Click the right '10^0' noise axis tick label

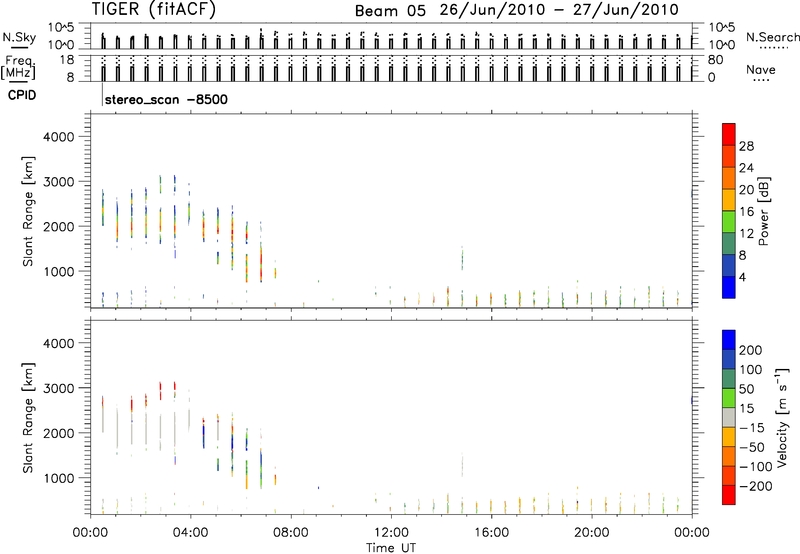tap(722, 45)
